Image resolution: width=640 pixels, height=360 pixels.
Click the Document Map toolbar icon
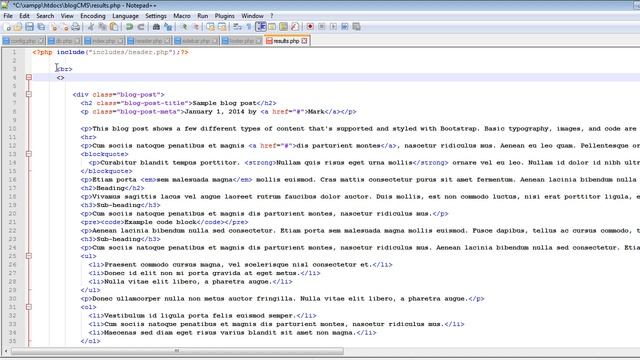click(x=283, y=27)
